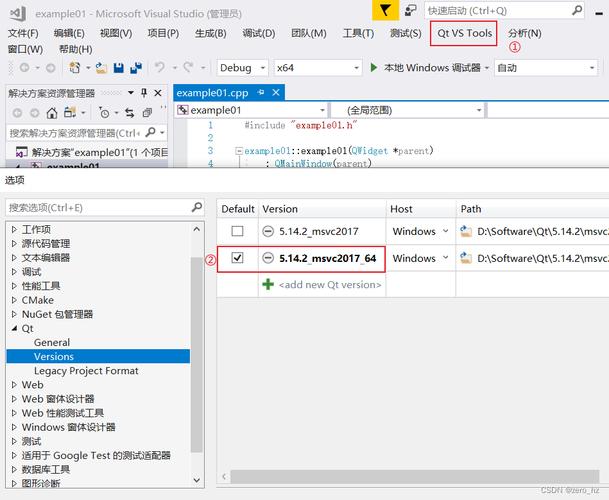Expand the 文本编辑器 options node
The width and height of the screenshot is (609, 500).
[14, 258]
